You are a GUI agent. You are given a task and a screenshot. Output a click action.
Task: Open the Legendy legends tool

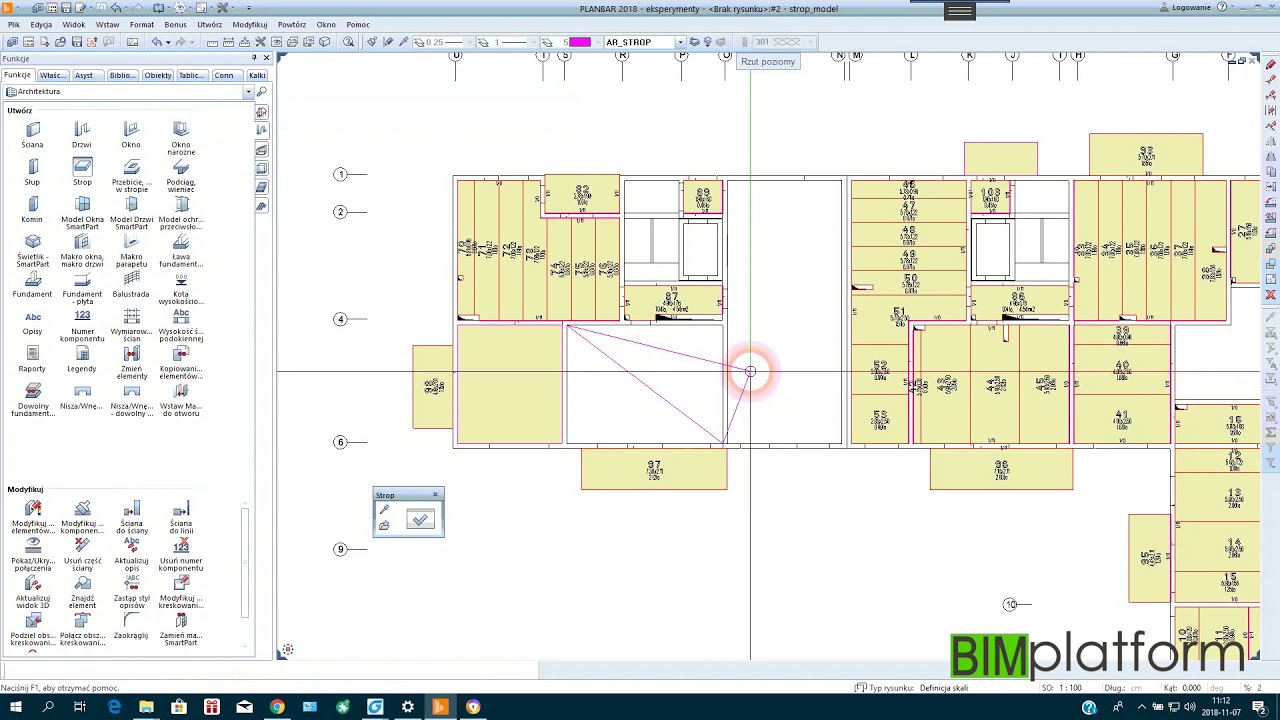click(82, 360)
